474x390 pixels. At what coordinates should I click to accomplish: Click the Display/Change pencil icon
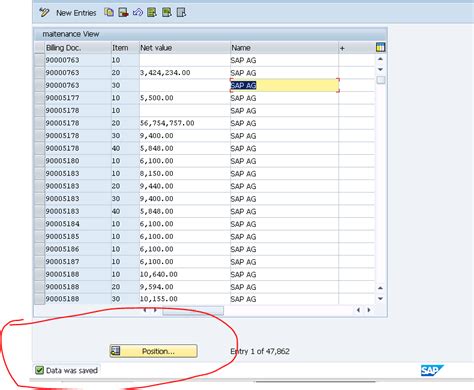coord(44,13)
